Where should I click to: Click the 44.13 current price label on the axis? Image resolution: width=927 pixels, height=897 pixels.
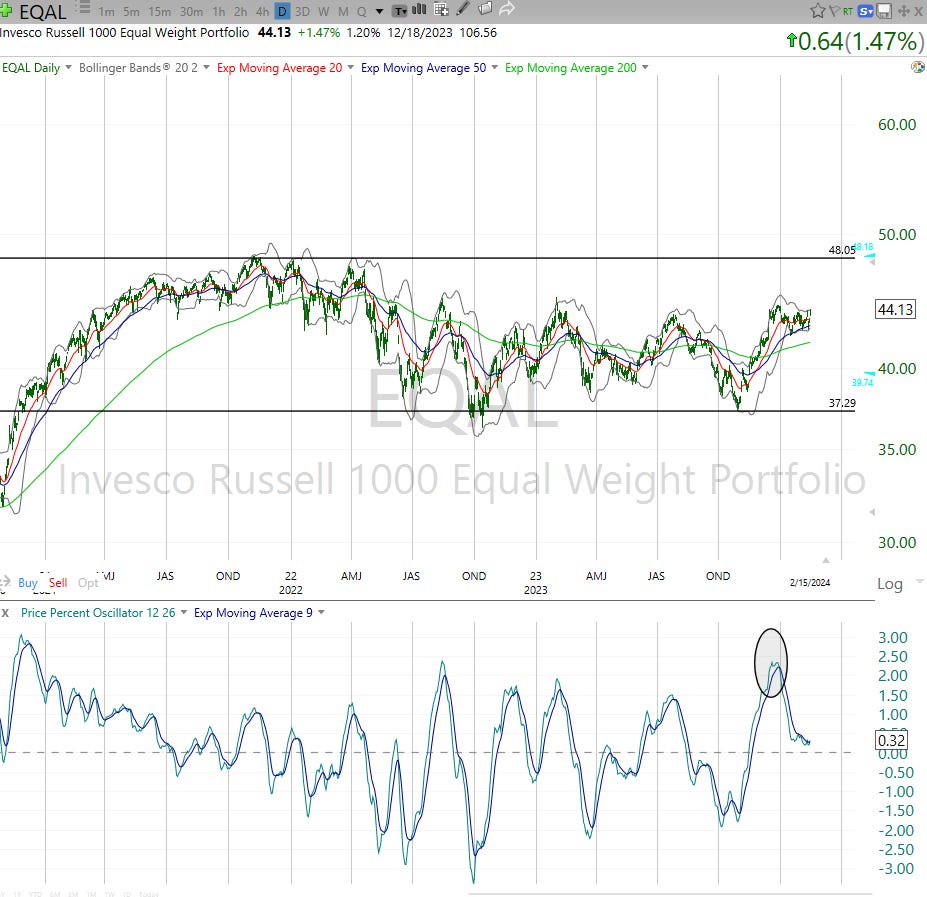(896, 309)
